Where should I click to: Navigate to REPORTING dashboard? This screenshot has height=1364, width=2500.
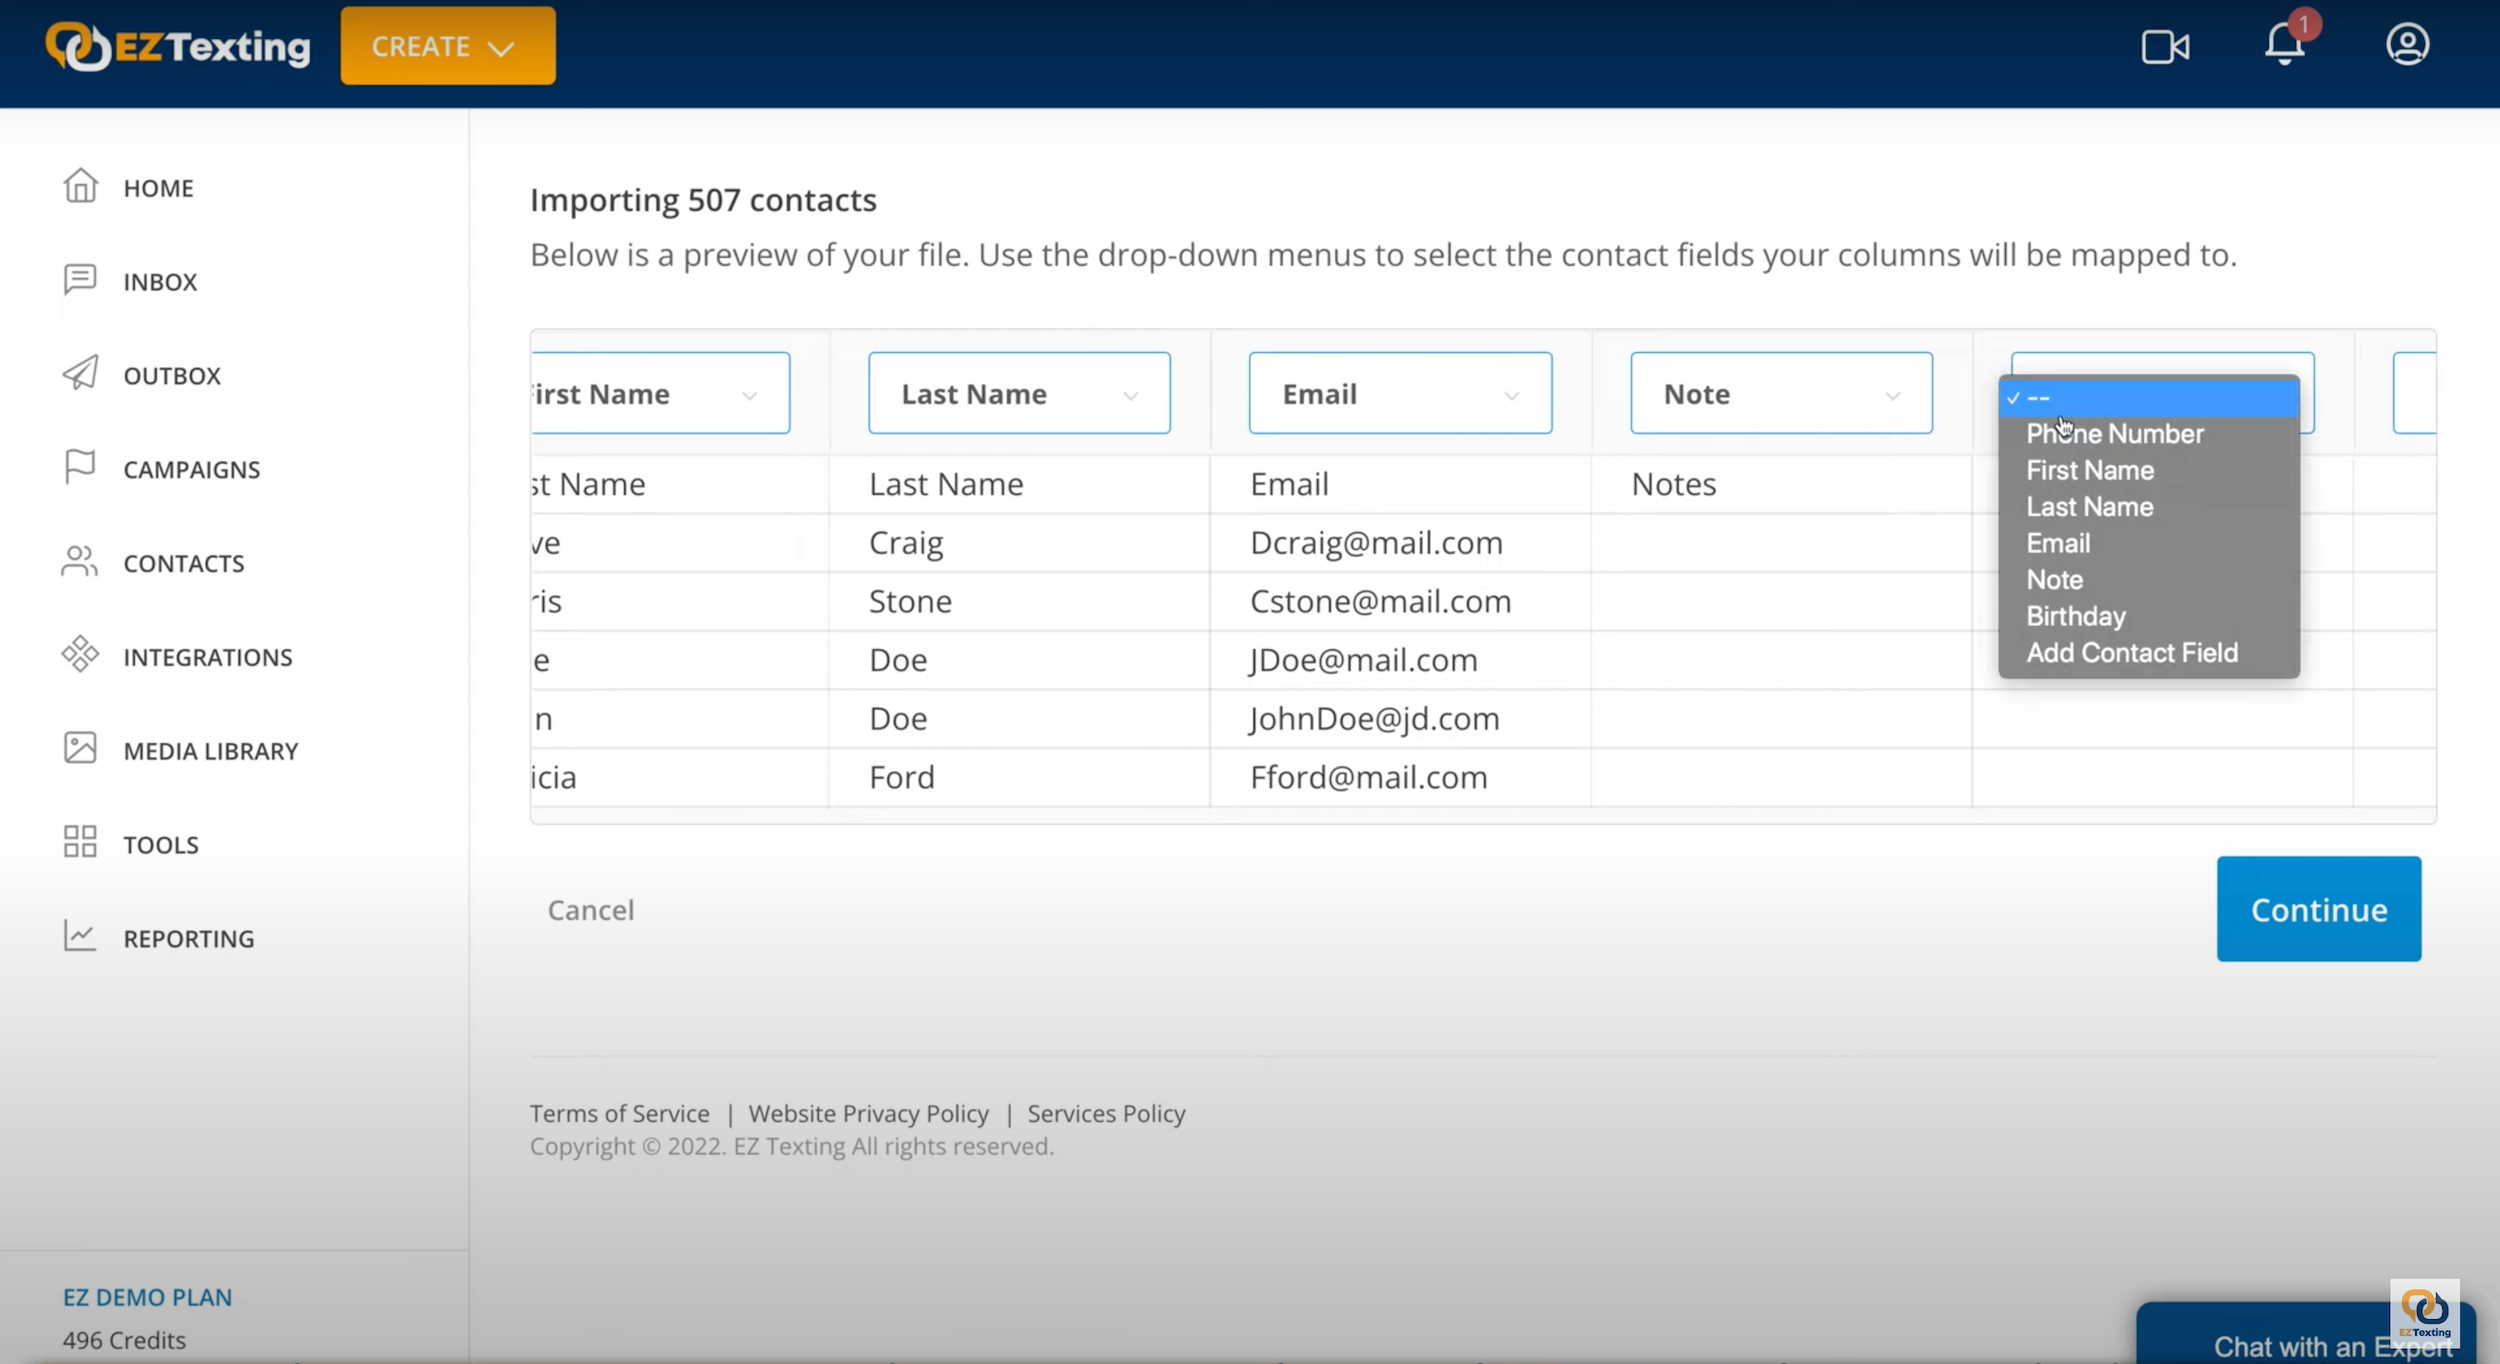[x=188, y=937]
